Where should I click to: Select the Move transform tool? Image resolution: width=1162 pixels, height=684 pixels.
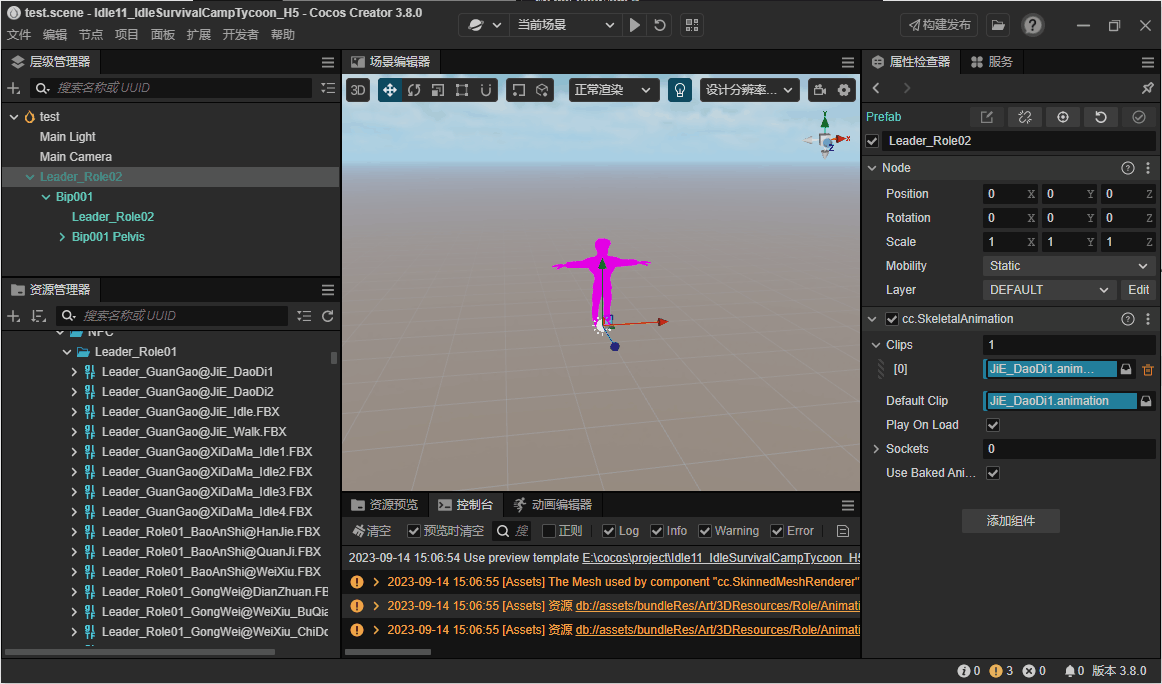(389, 90)
